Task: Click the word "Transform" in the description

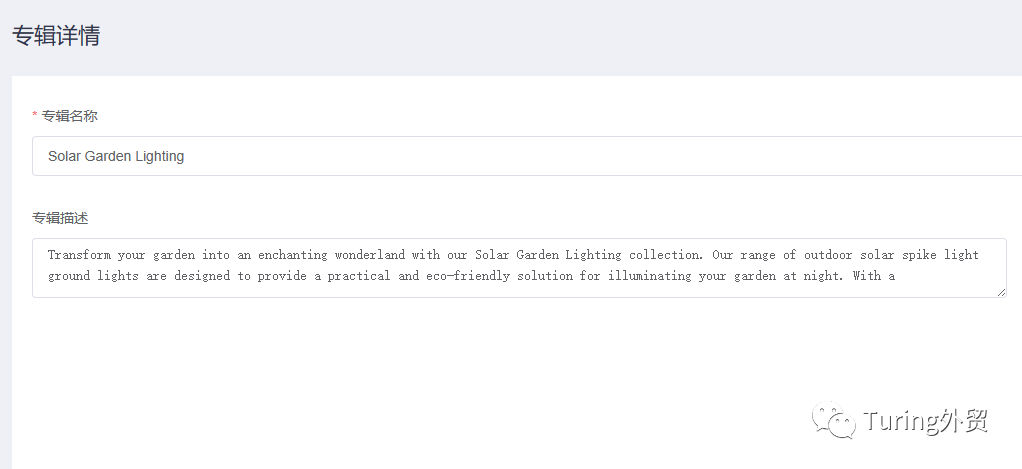Action: tap(79, 255)
